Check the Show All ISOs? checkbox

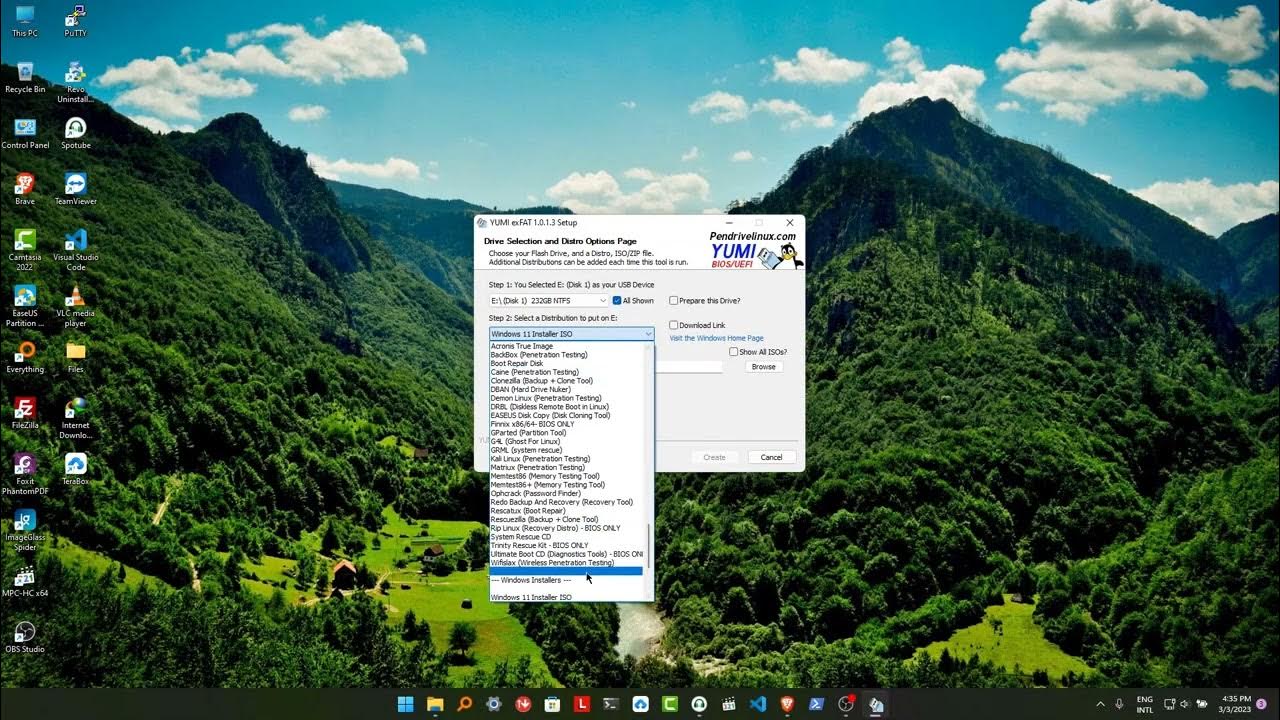pos(734,352)
